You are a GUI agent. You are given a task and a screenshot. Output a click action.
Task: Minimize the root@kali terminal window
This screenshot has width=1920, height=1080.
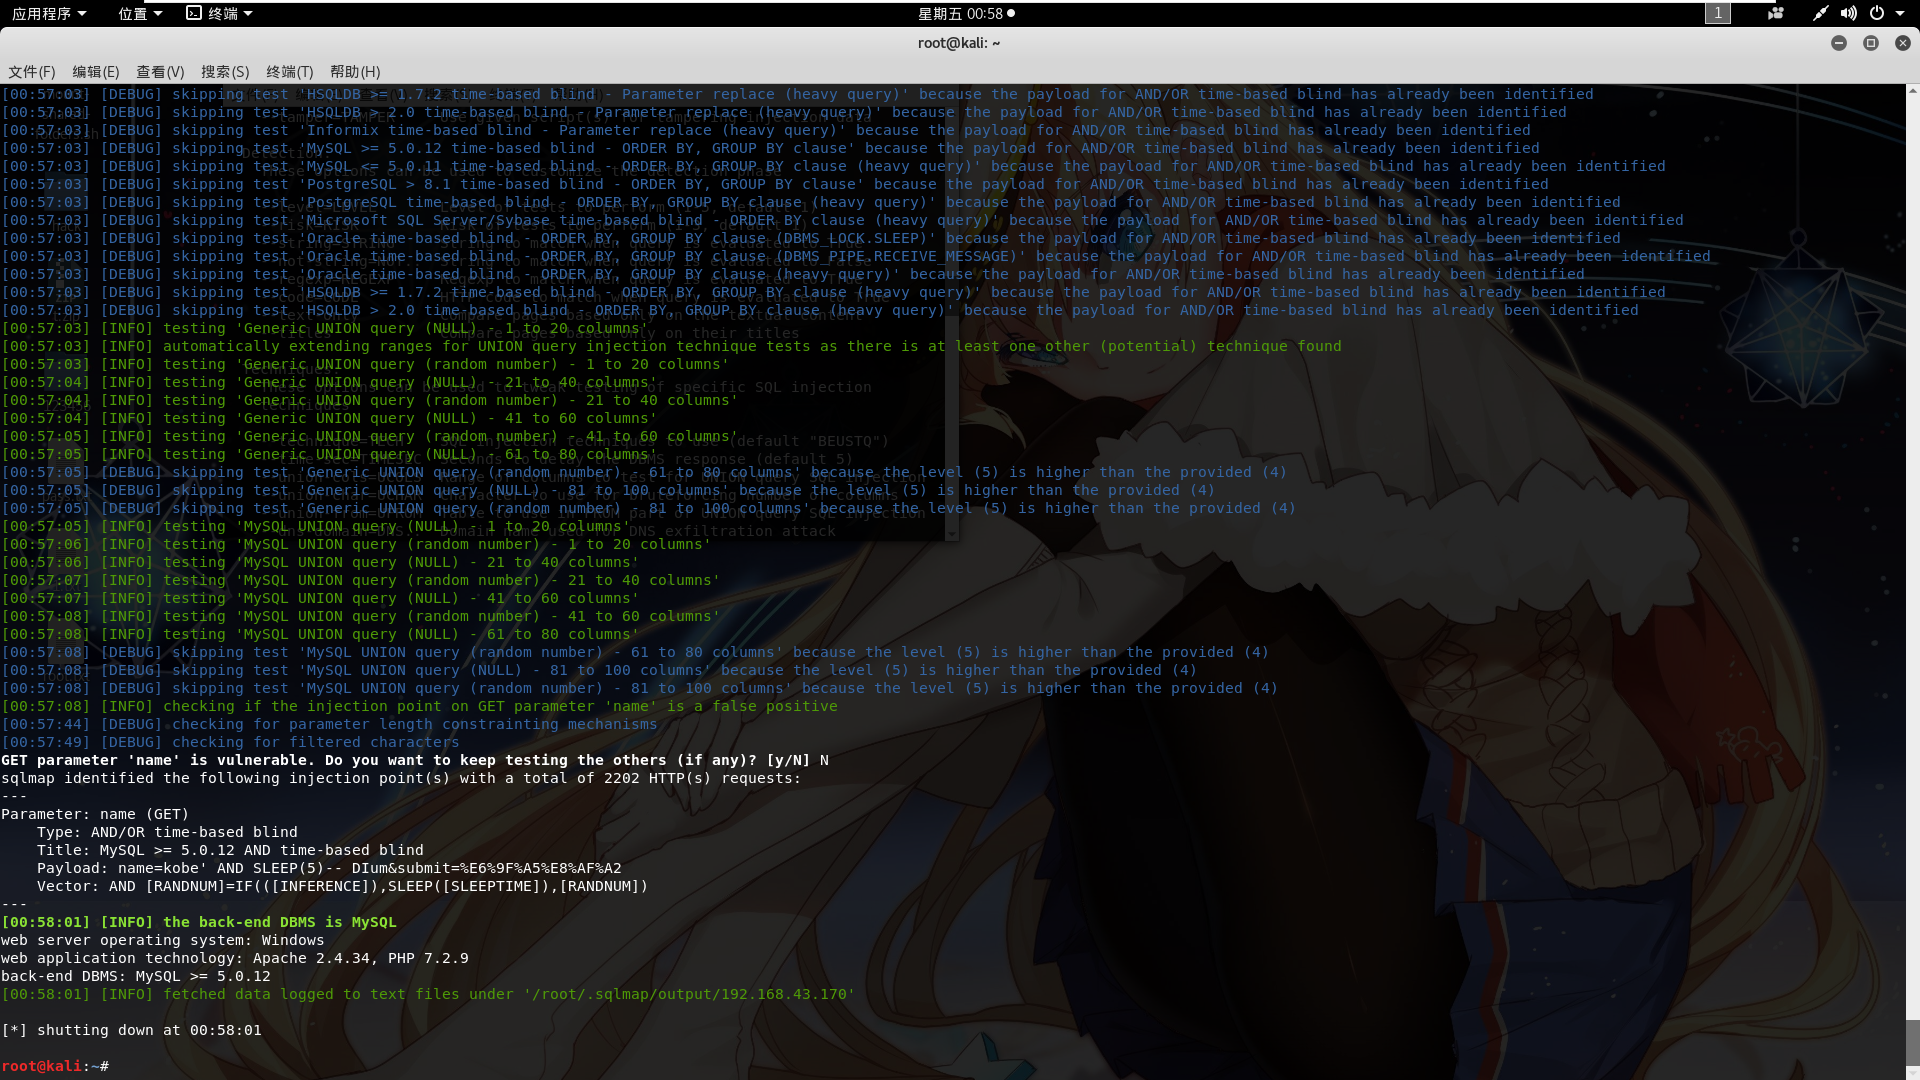click(1838, 43)
